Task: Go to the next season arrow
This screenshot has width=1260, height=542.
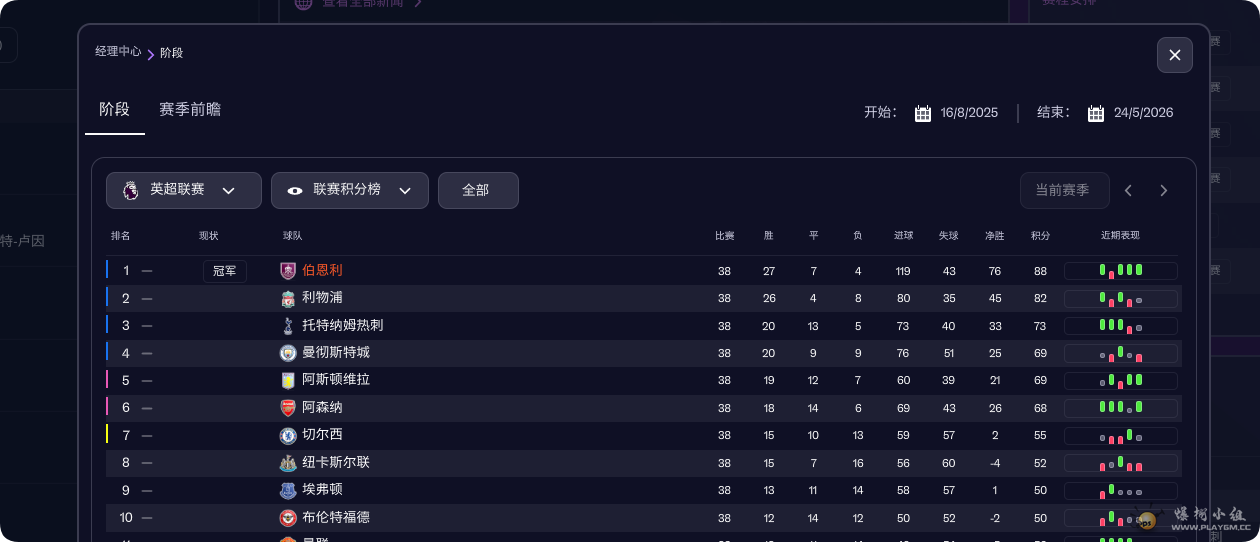Action: (1163, 190)
